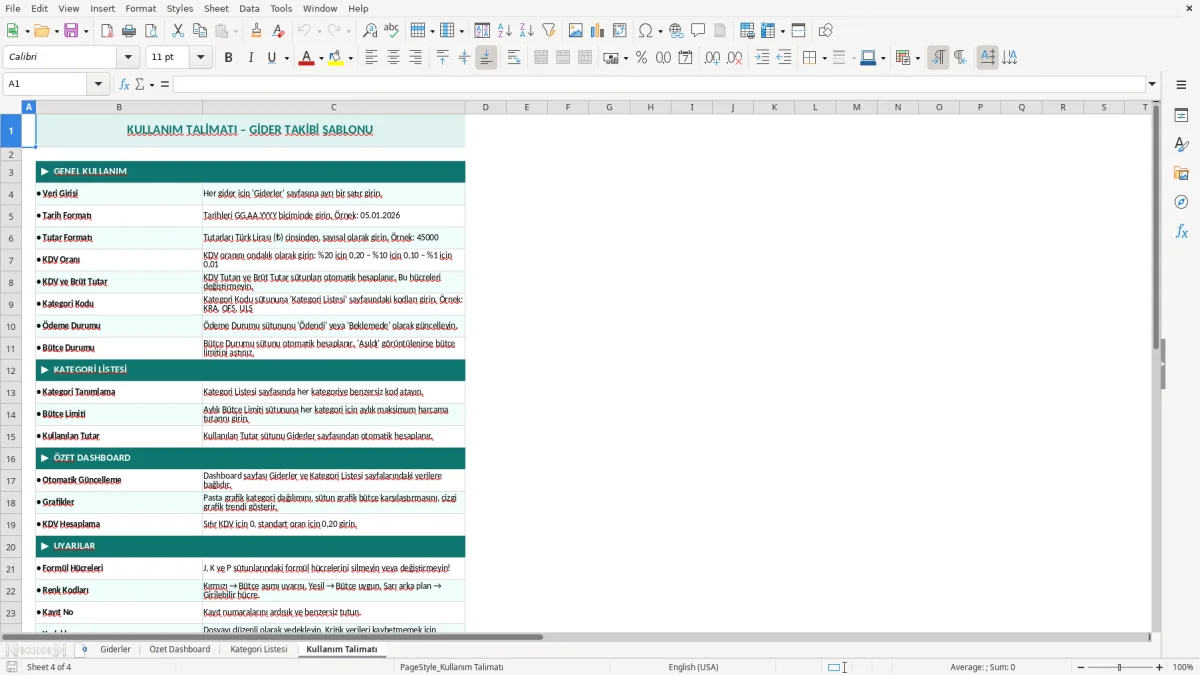Click Increase Indent icon
1200x675 pixels.
pos(762,58)
